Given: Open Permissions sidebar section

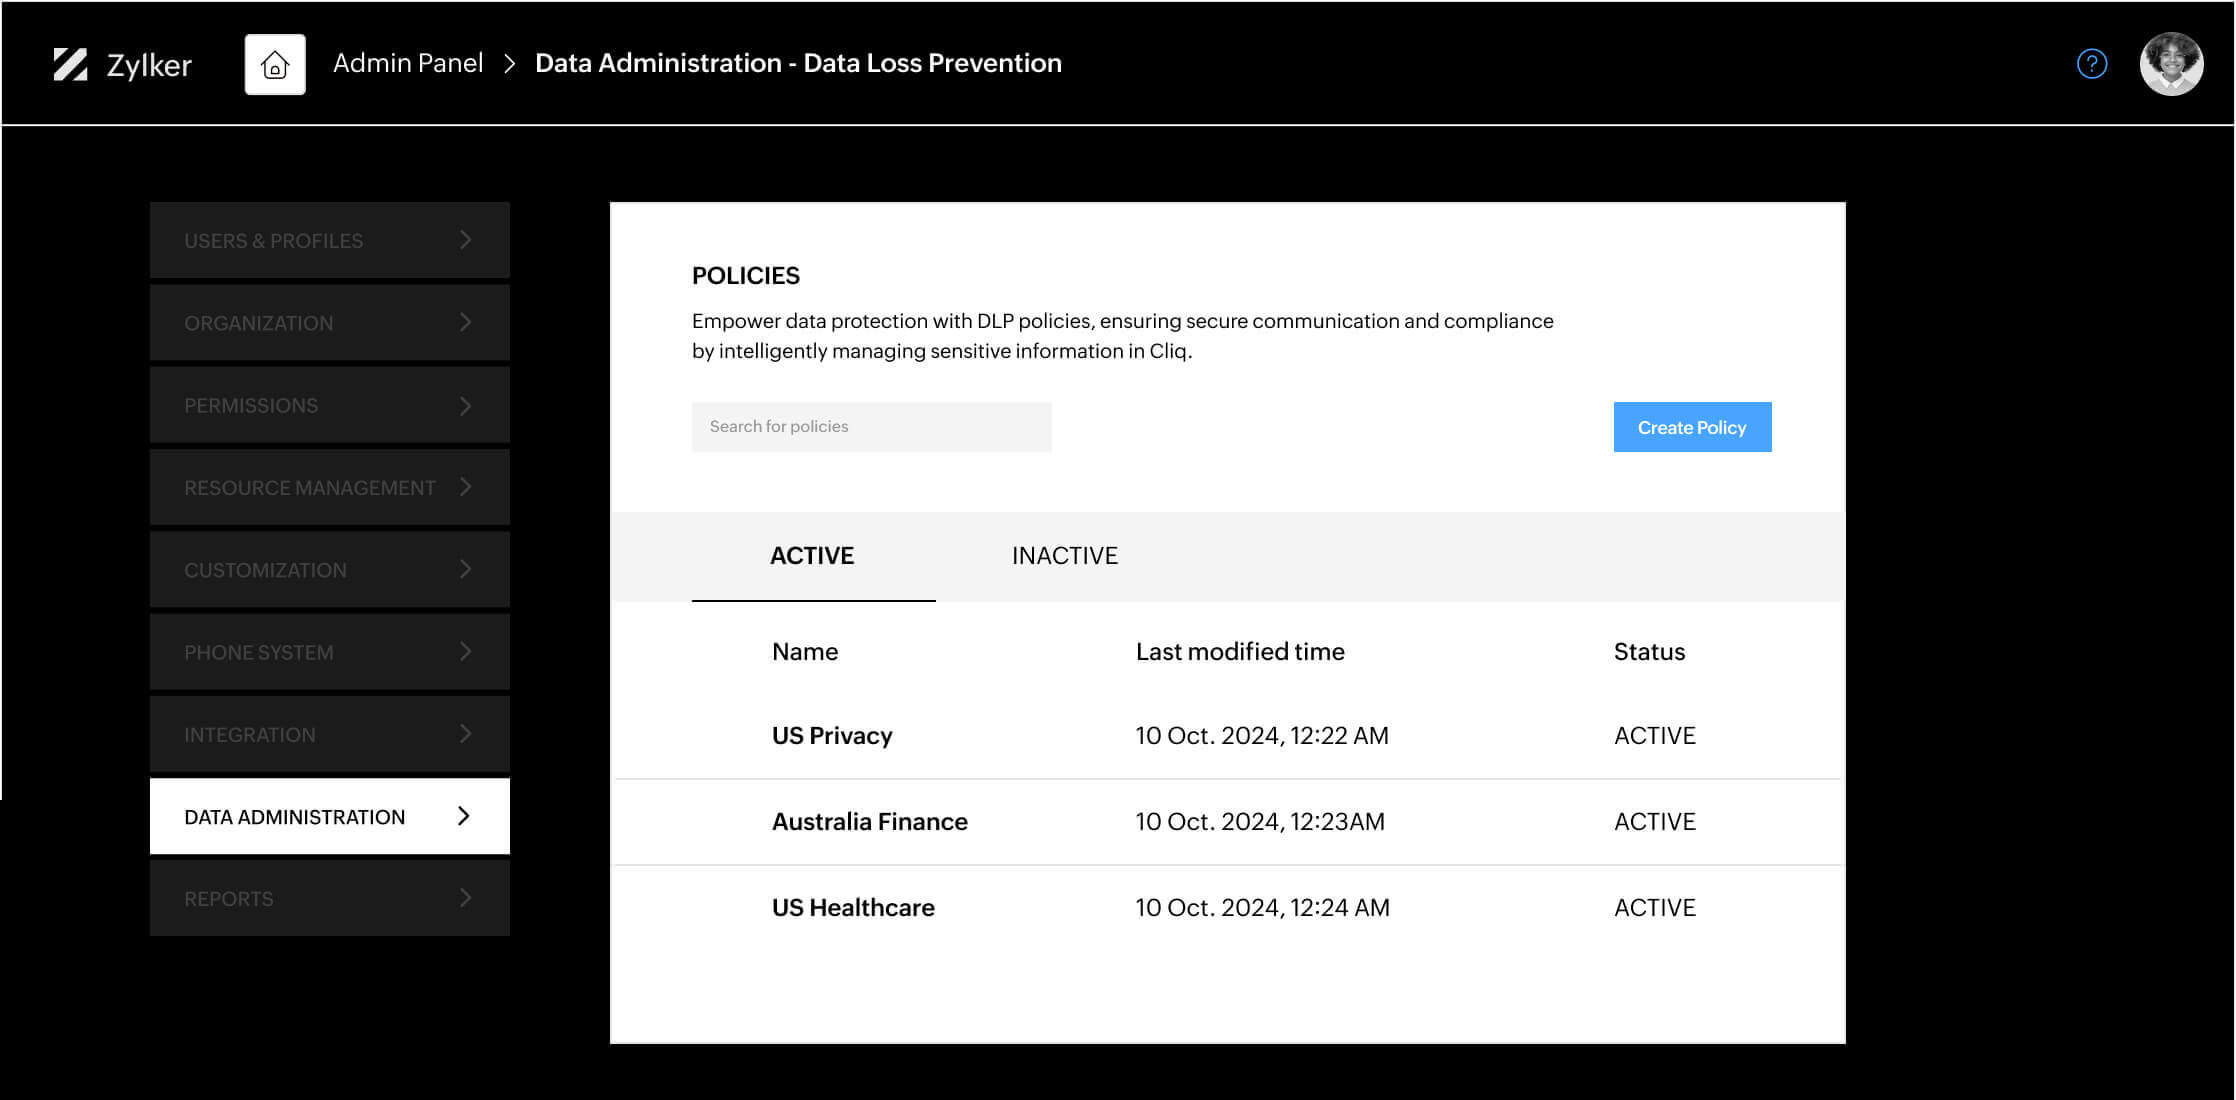Looking at the screenshot, I should coord(330,405).
